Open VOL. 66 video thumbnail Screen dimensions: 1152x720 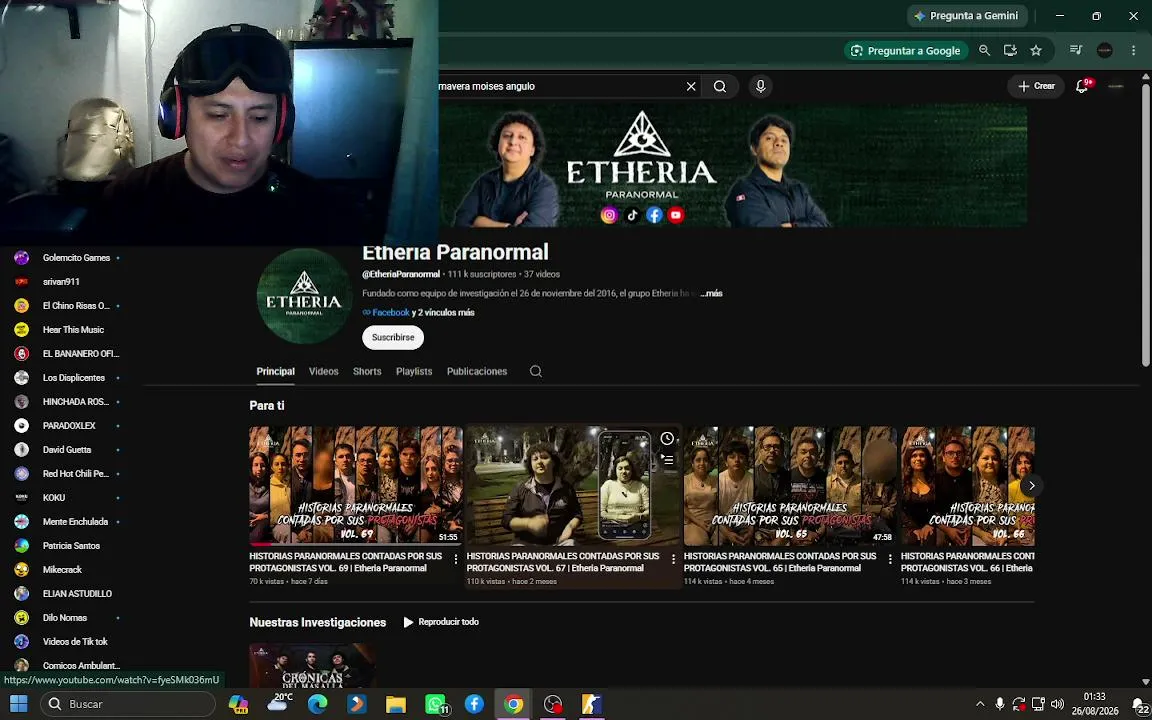click(968, 486)
